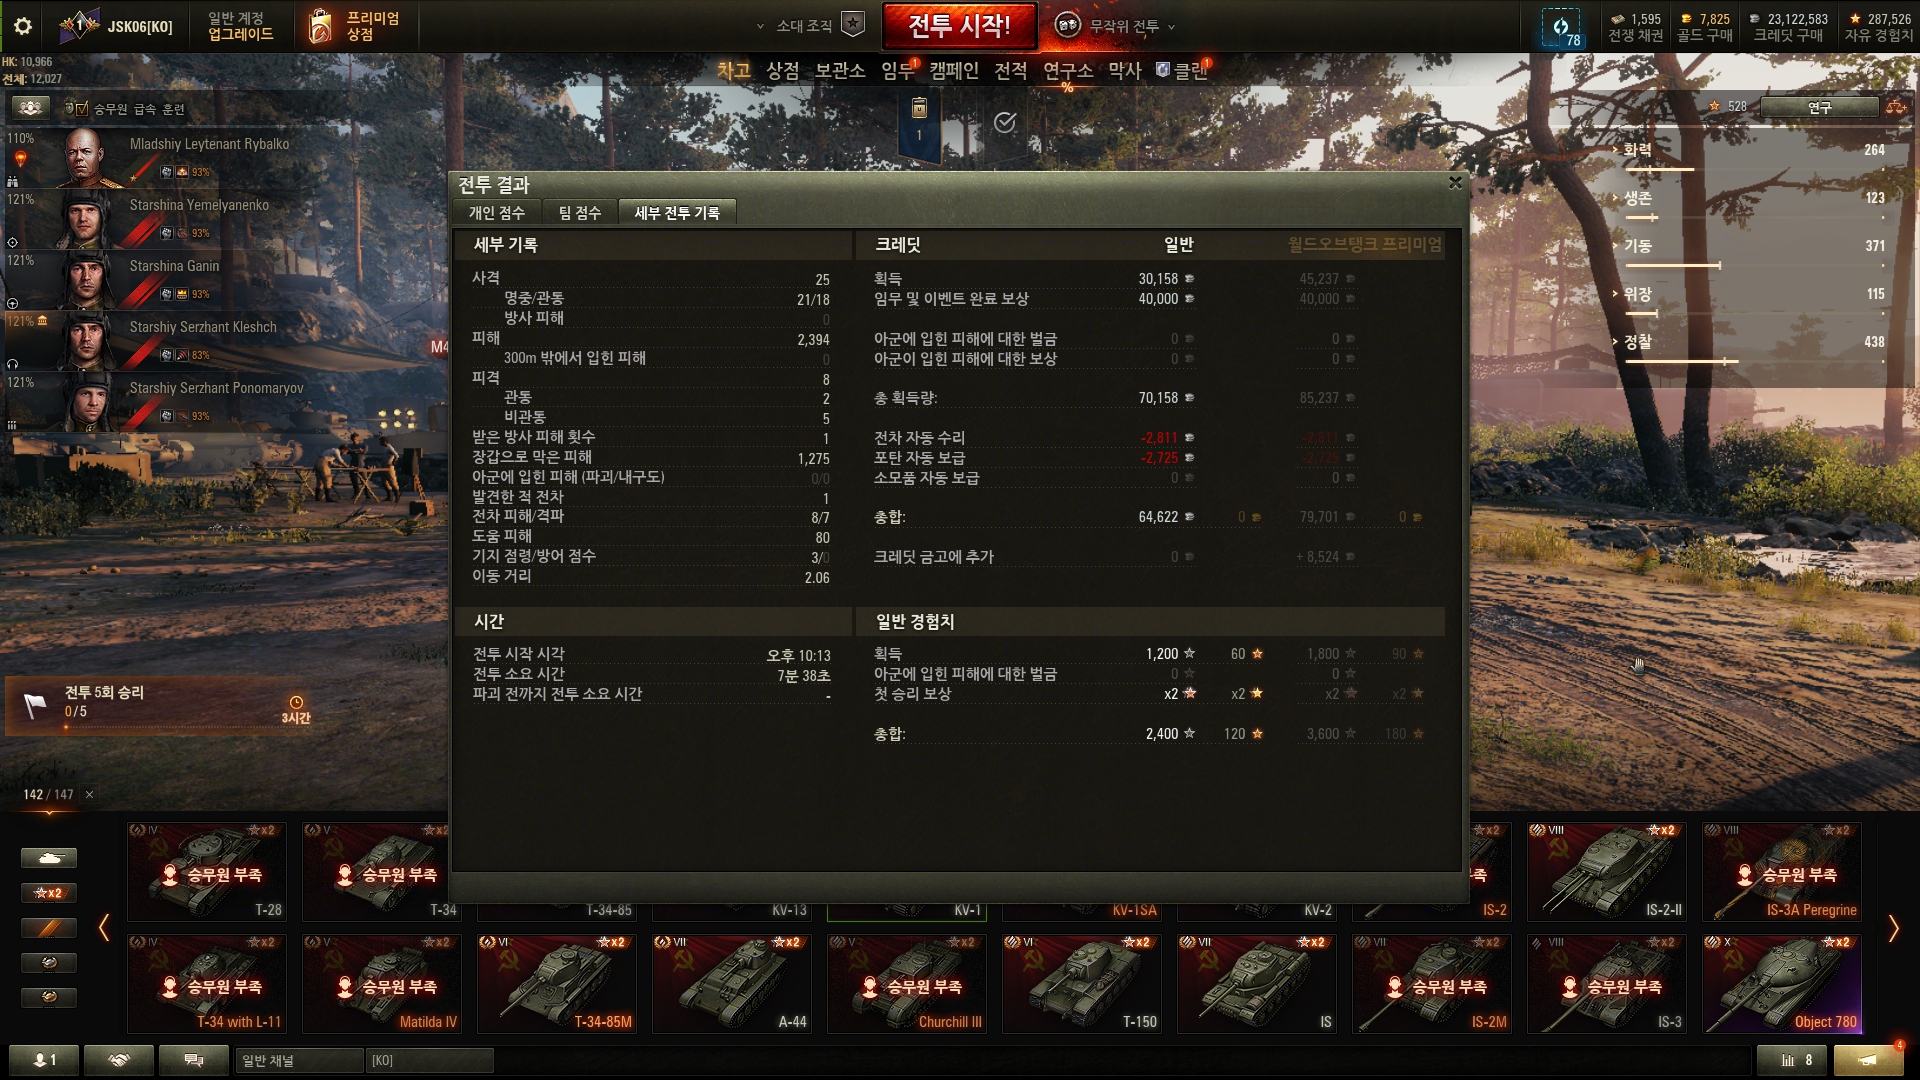Switch to the 팀 점수 tab
This screenshot has height=1080, width=1920.
click(x=580, y=213)
